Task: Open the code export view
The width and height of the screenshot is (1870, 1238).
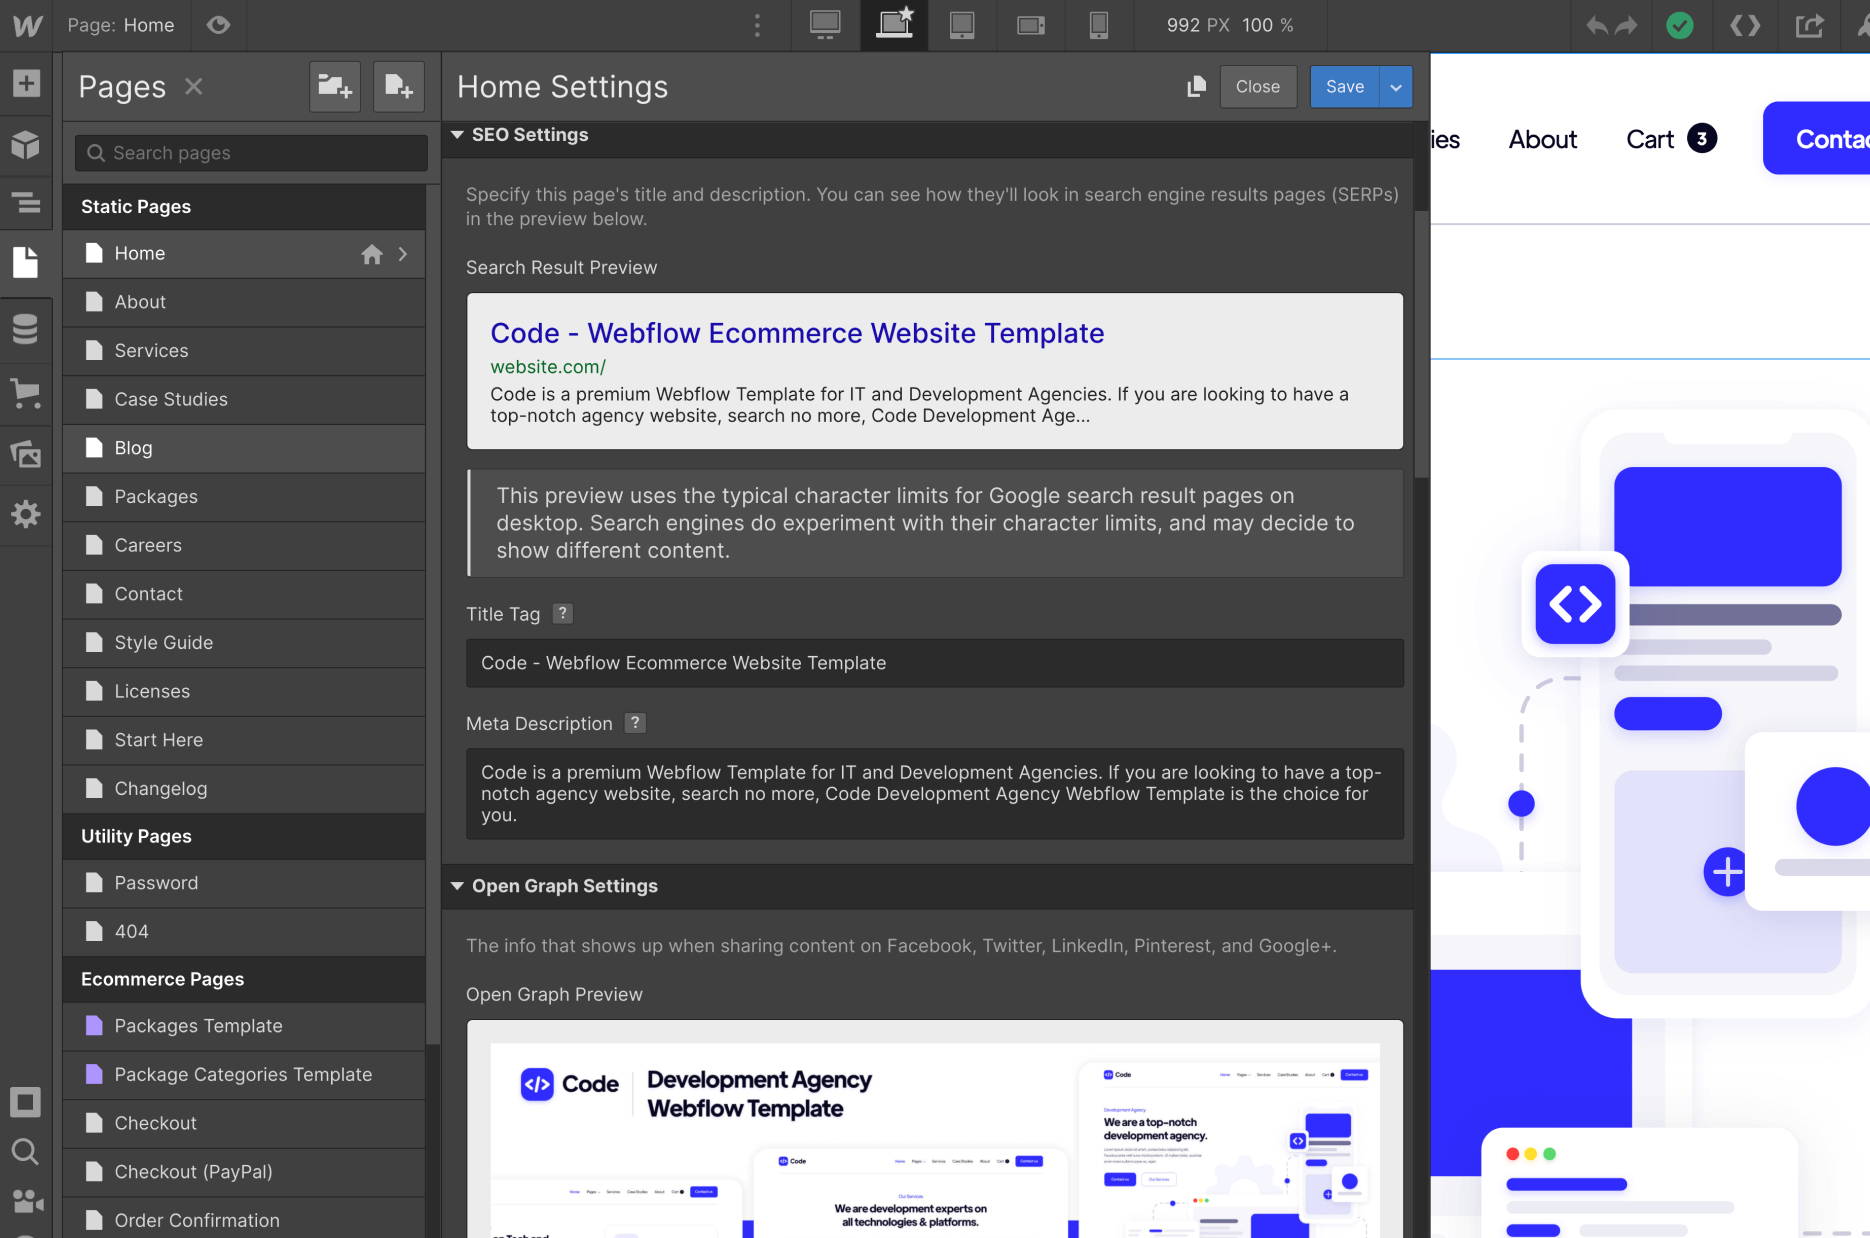Action: (1745, 25)
